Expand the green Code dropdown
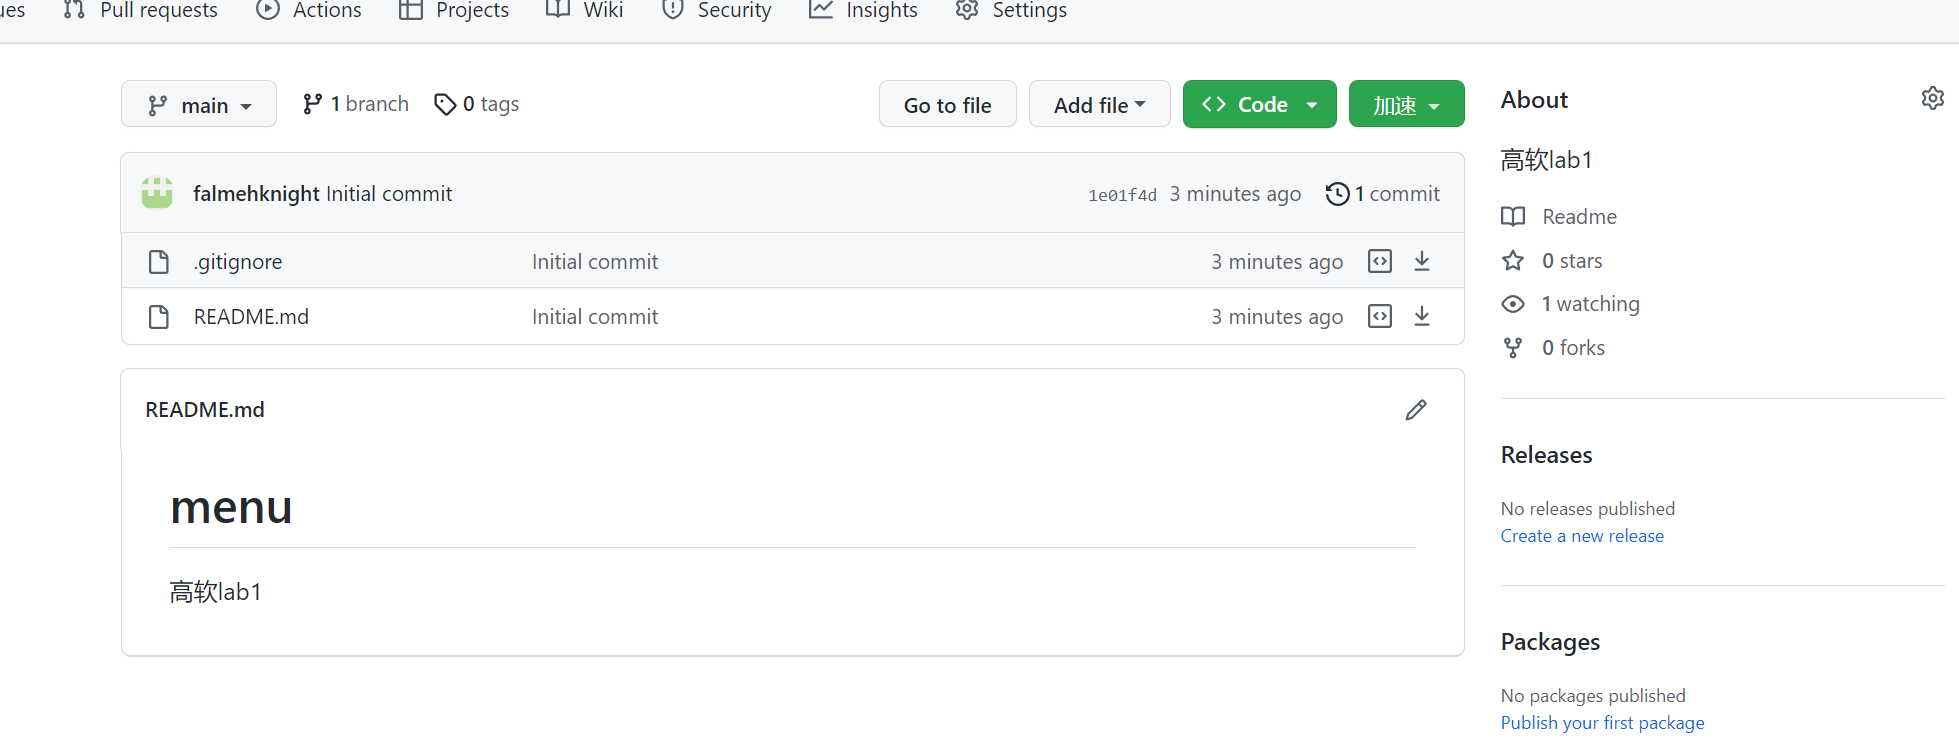This screenshot has height=742, width=1959. coord(1259,105)
